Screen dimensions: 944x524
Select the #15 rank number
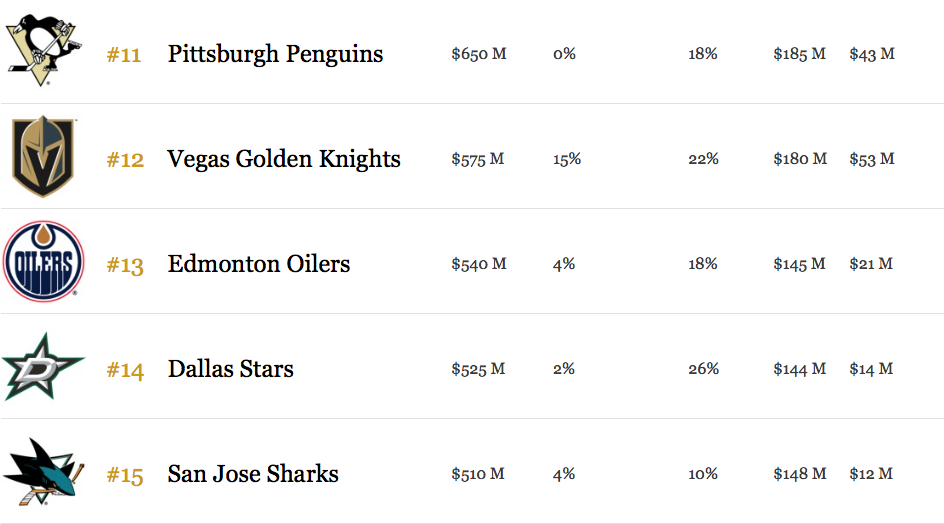[125, 475]
